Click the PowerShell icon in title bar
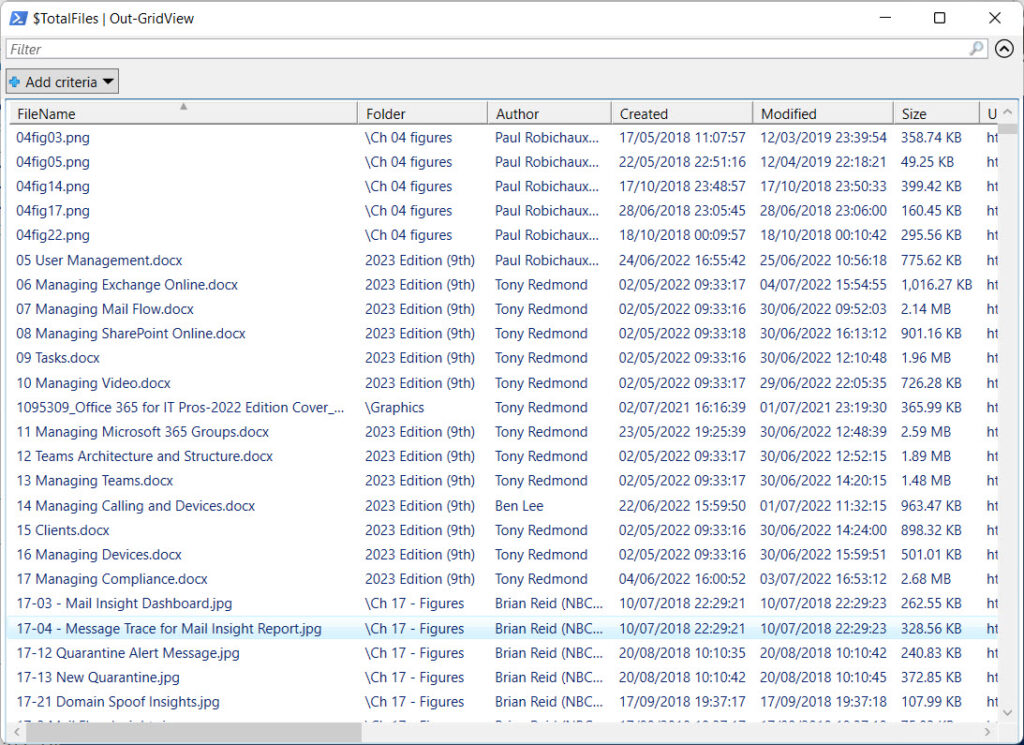Screen dimensions: 1024x745 coord(18,18)
